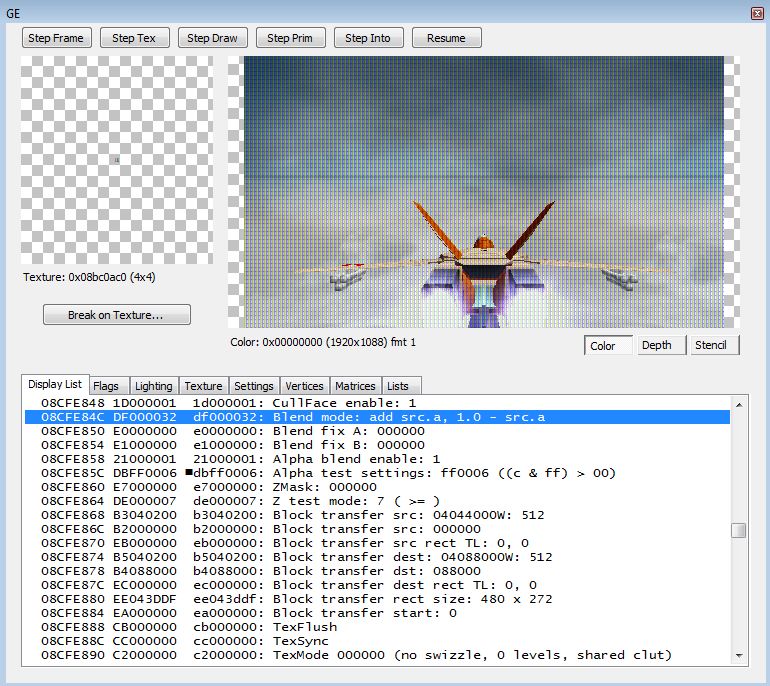Click the Step Frame button
The width and height of the screenshot is (770, 686).
[57, 38]
